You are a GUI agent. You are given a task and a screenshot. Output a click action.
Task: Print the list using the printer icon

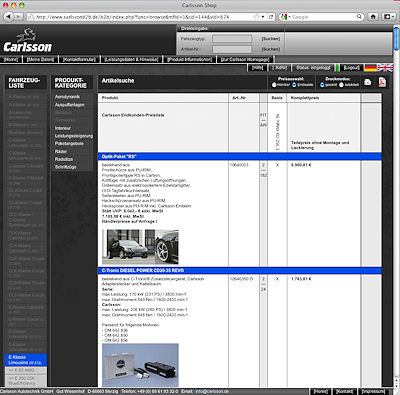tap(367, 82)
